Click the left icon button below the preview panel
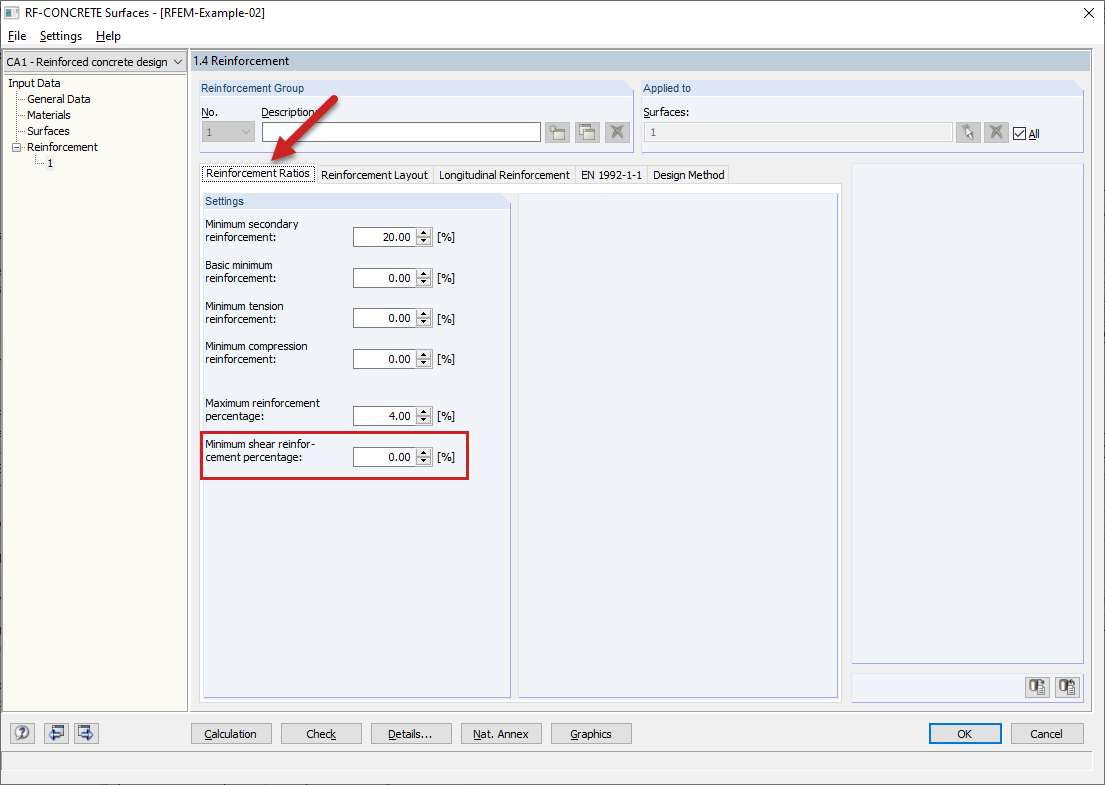This screenshot has width=1105, height=785. tap(1037, 687)
